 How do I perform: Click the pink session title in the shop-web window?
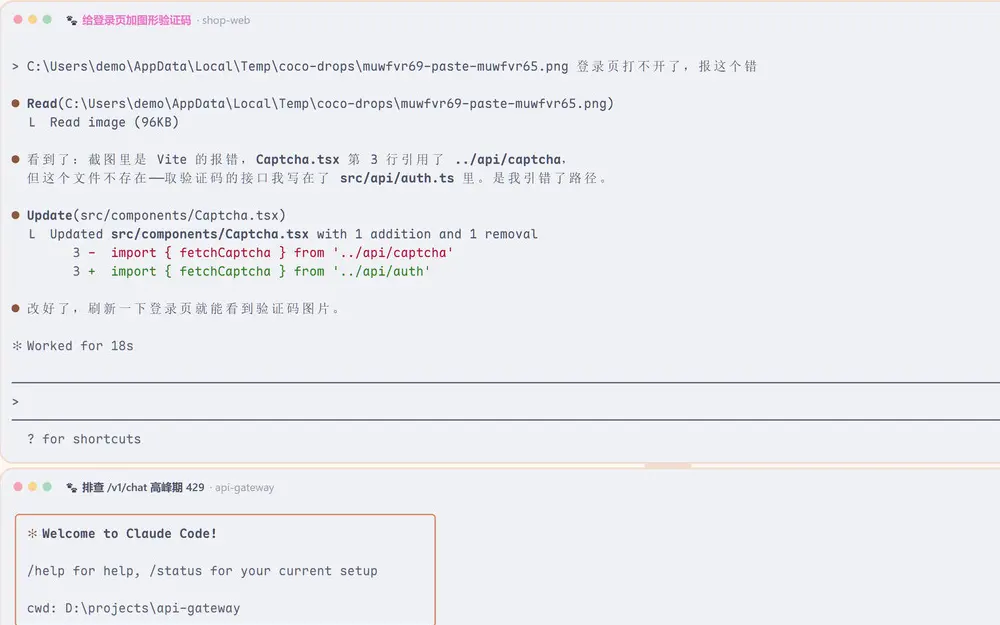tap(136, 20)
